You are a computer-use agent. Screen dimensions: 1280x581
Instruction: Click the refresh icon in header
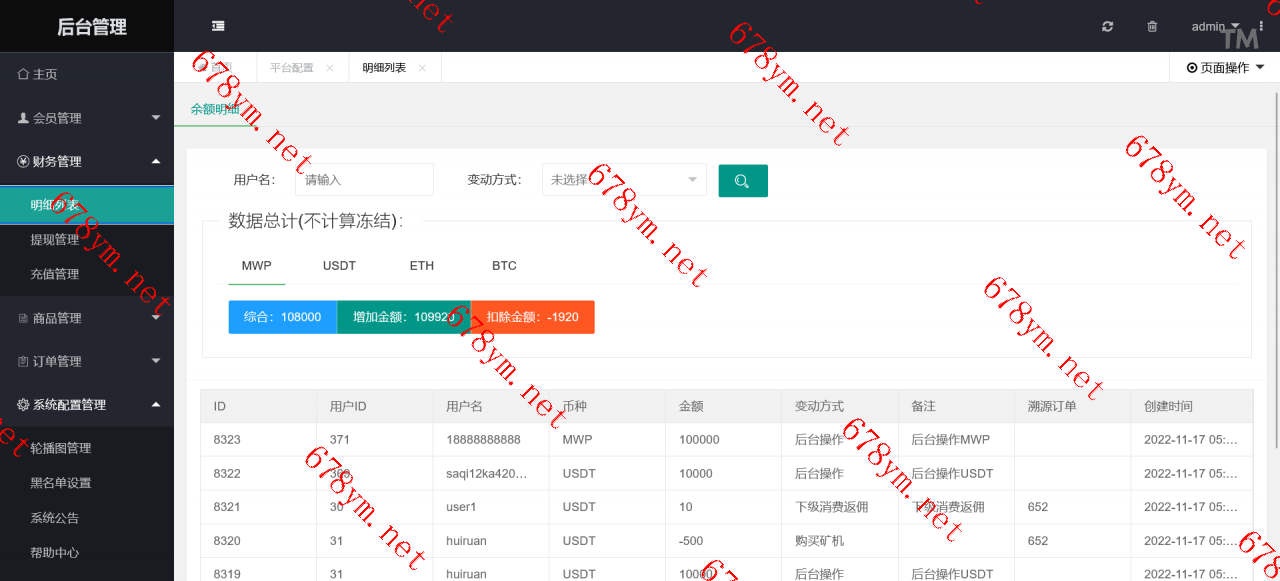pos(1107,26)
